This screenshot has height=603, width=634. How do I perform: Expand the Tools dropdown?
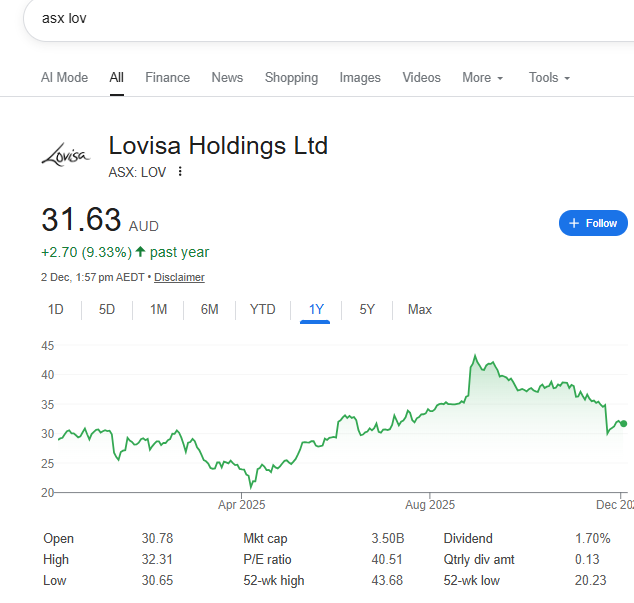click(549, 77)
